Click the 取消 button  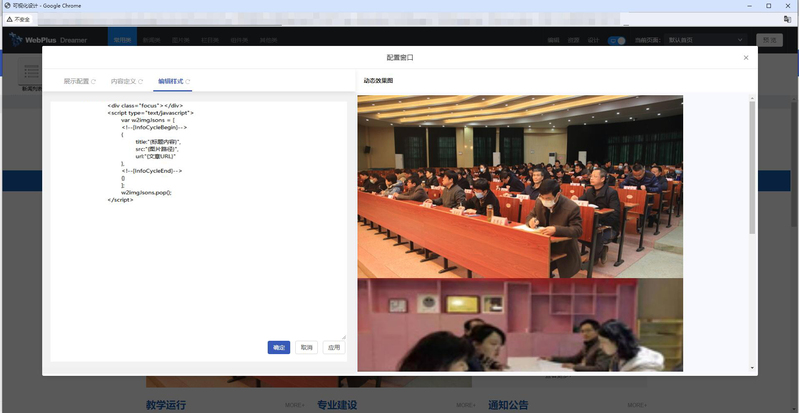coord(306,347)
